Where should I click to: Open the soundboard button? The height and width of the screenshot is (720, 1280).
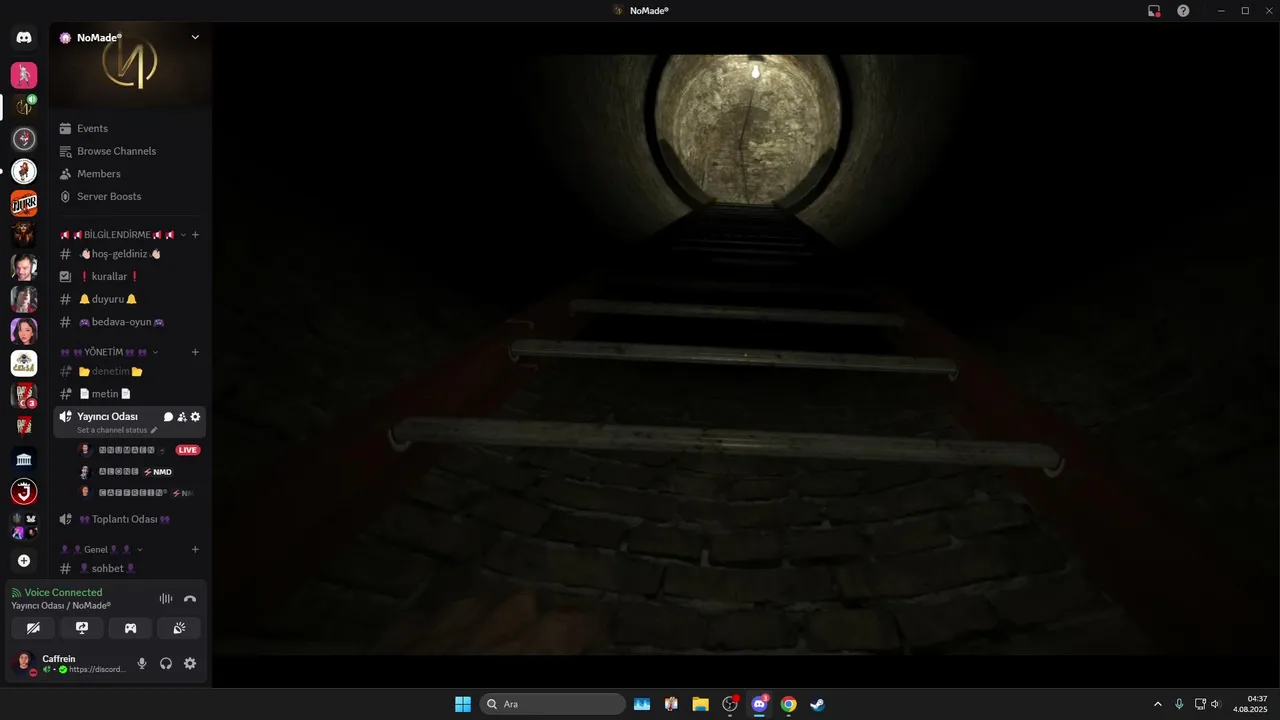click(179, 628)
